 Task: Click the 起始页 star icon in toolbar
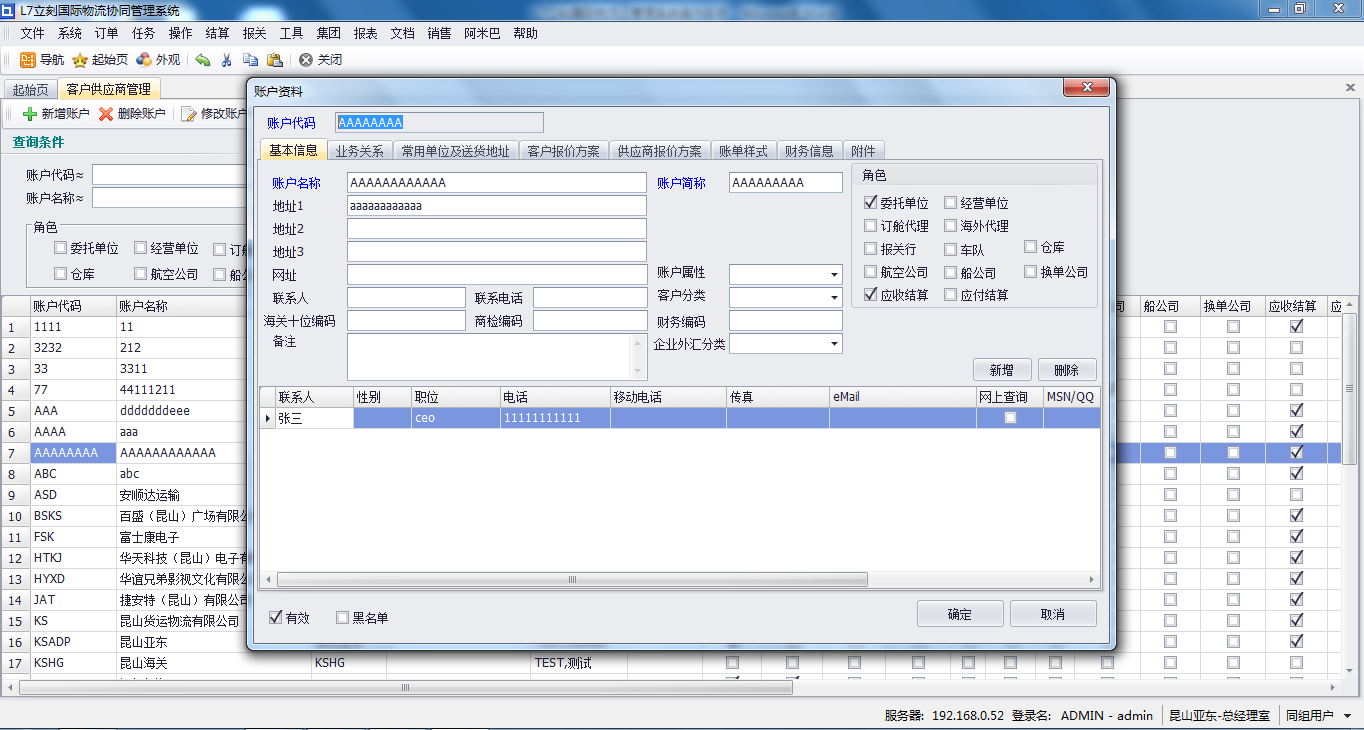(80, 60)
